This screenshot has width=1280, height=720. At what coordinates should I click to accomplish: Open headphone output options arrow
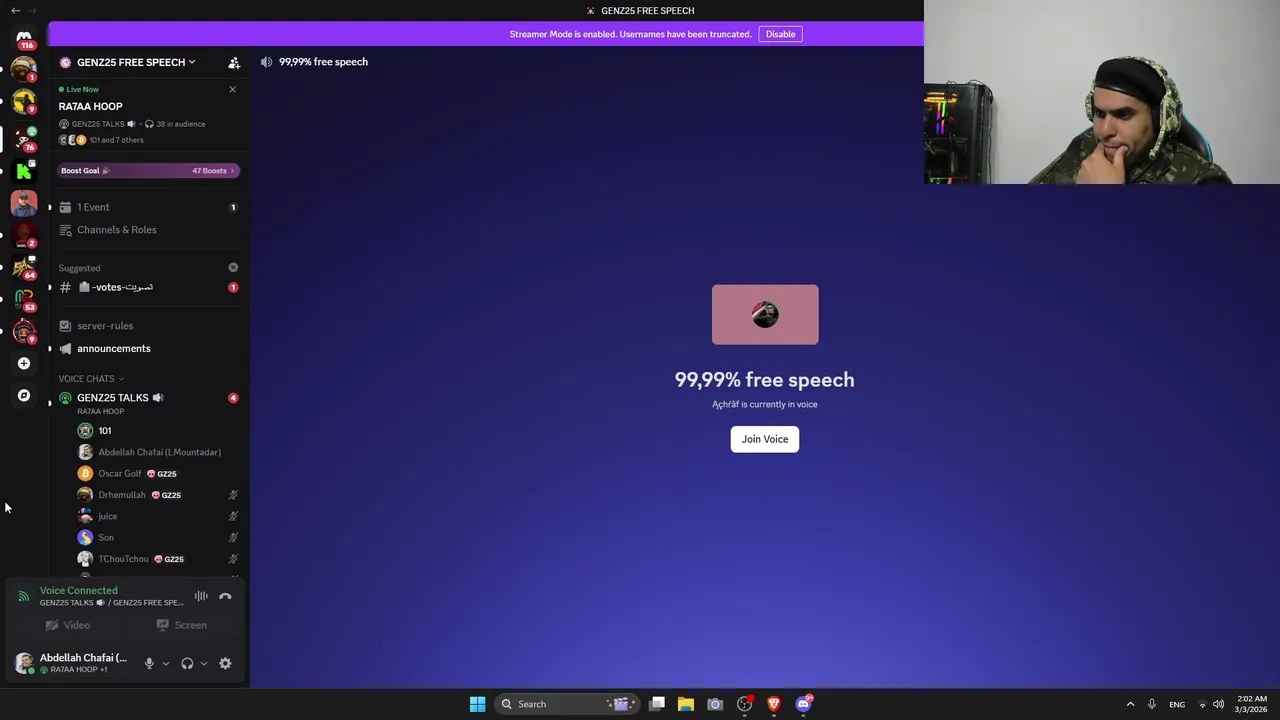tap(204, 663)
